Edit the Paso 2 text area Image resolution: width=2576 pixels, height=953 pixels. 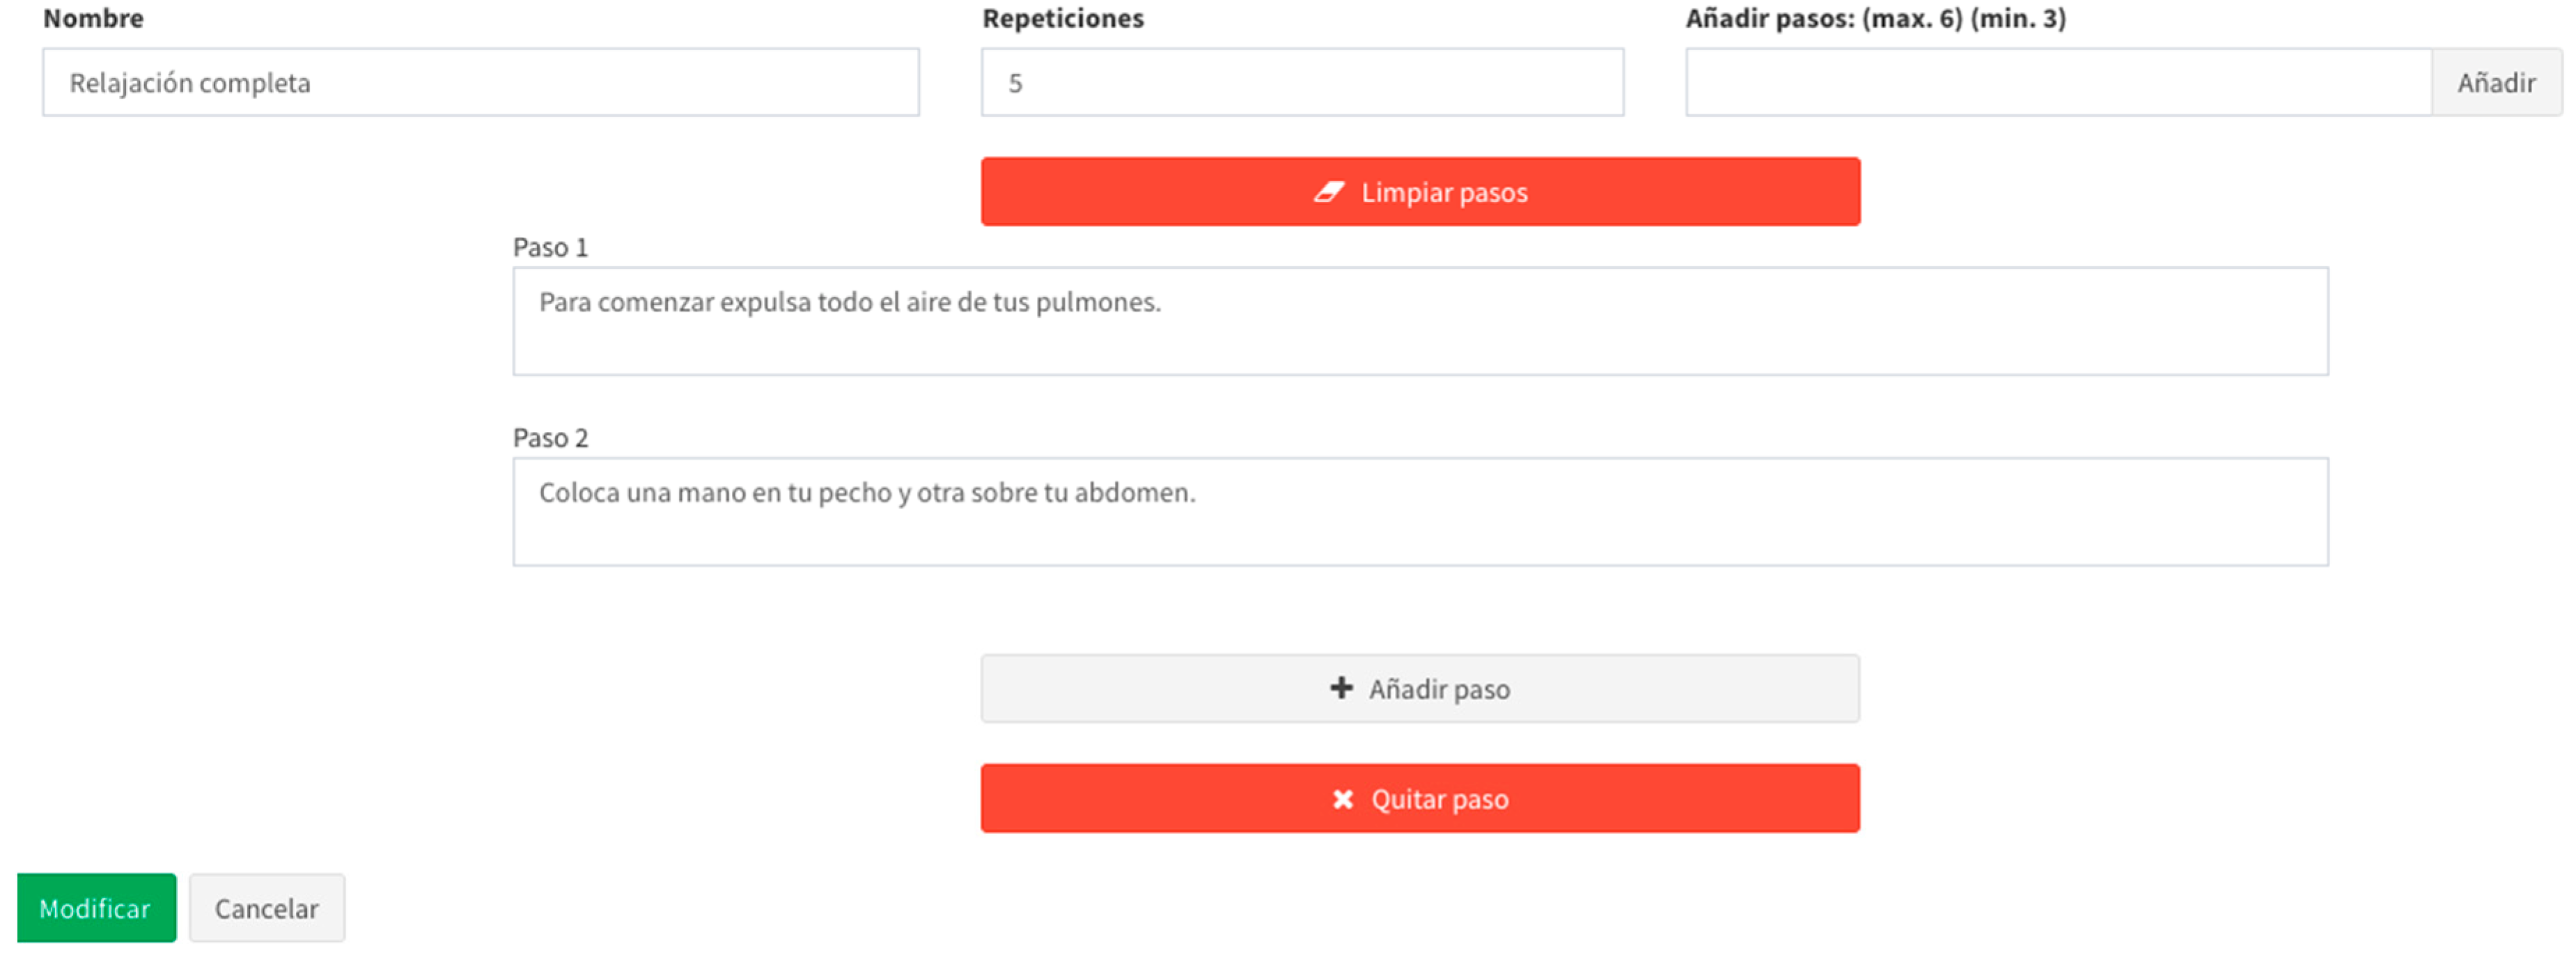tap(1420, 512)
